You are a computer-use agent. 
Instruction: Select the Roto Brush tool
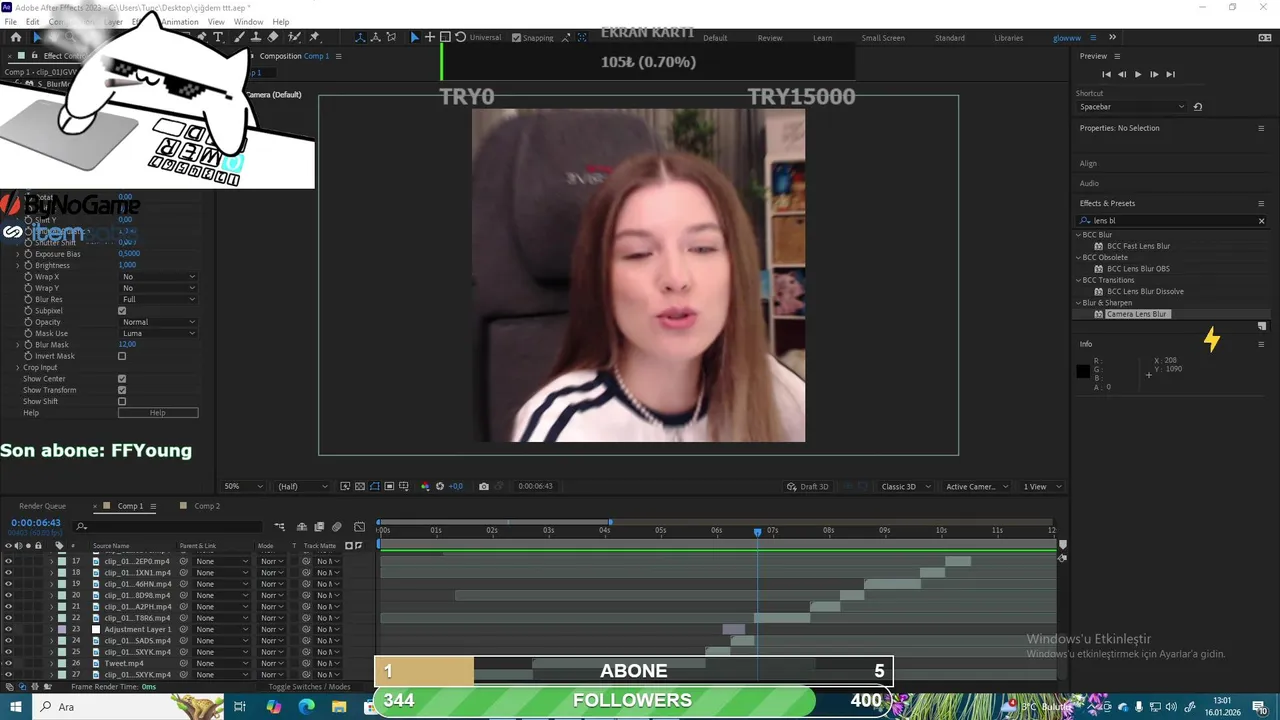(294, 37)
